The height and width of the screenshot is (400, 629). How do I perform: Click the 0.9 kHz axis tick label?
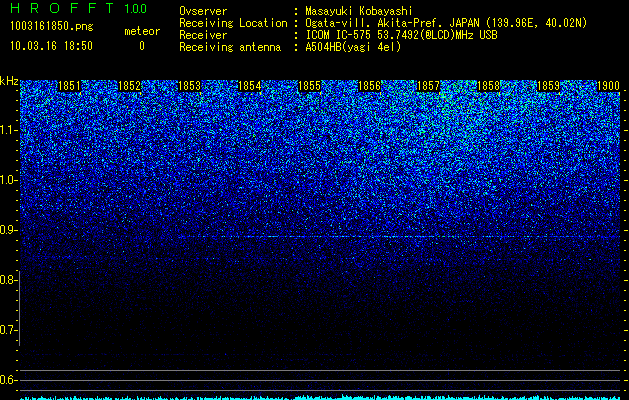(x=8, y=230)
